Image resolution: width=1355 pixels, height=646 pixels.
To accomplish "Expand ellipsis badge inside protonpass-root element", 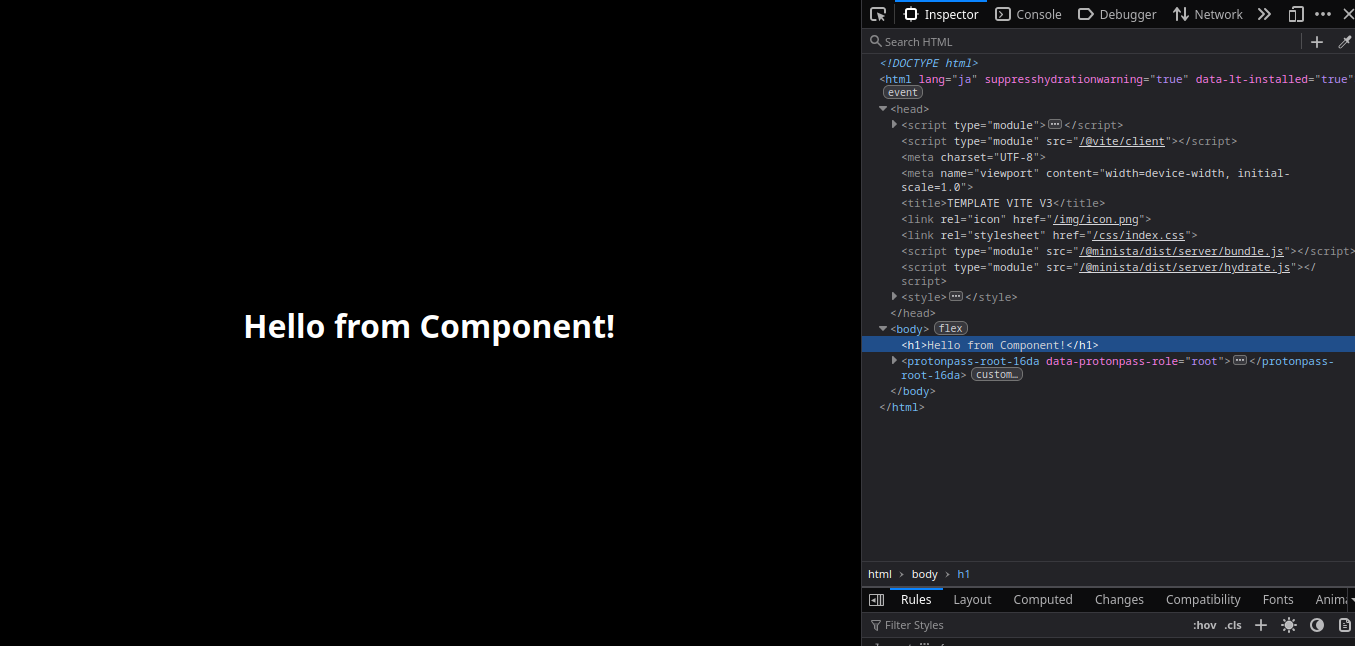I will pyautogui.click(x=1240, y=360).
